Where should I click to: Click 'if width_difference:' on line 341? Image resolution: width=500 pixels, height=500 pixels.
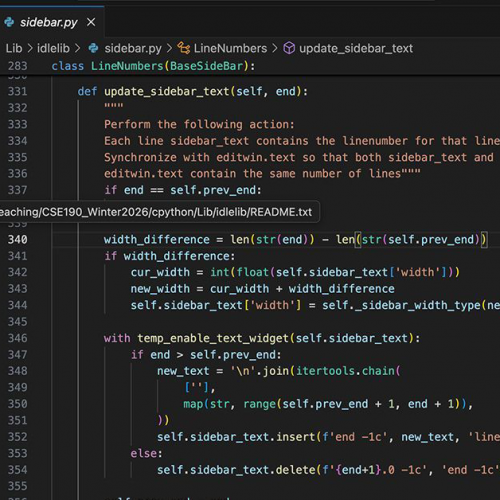(170, 256)
